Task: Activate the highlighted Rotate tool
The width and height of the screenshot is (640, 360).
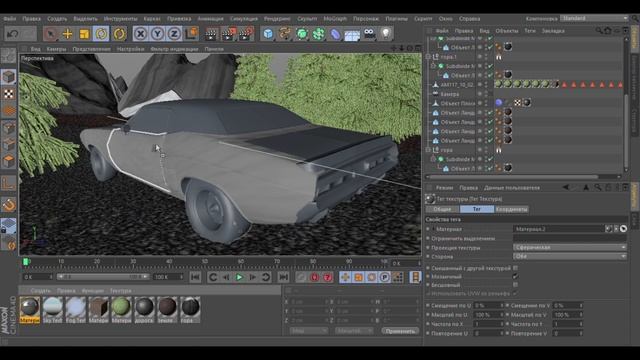Action: tap(101, 33)
